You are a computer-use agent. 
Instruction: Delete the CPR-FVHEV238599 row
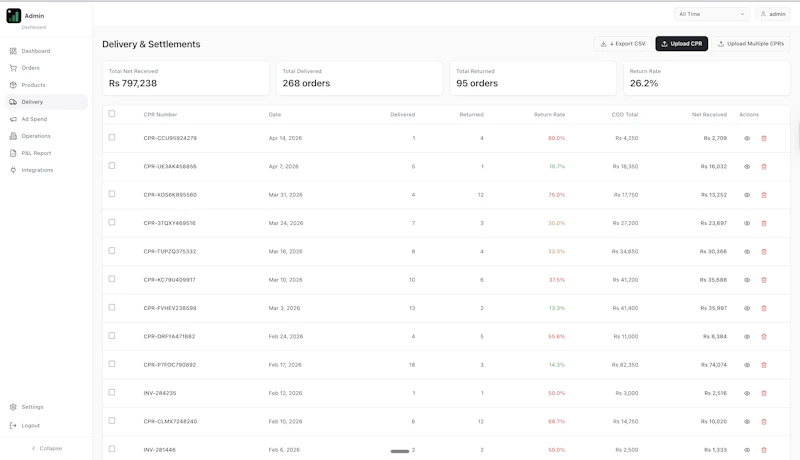coord(764,309)
